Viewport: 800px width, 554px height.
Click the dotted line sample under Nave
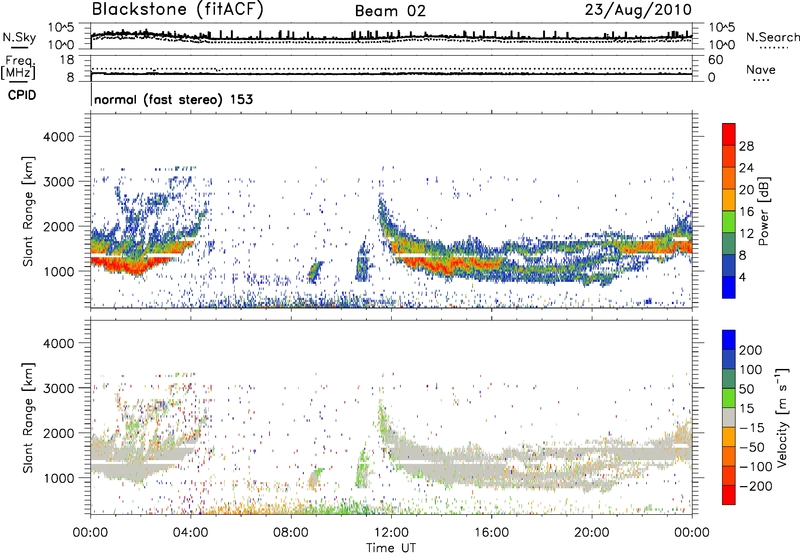pos(761,80)
